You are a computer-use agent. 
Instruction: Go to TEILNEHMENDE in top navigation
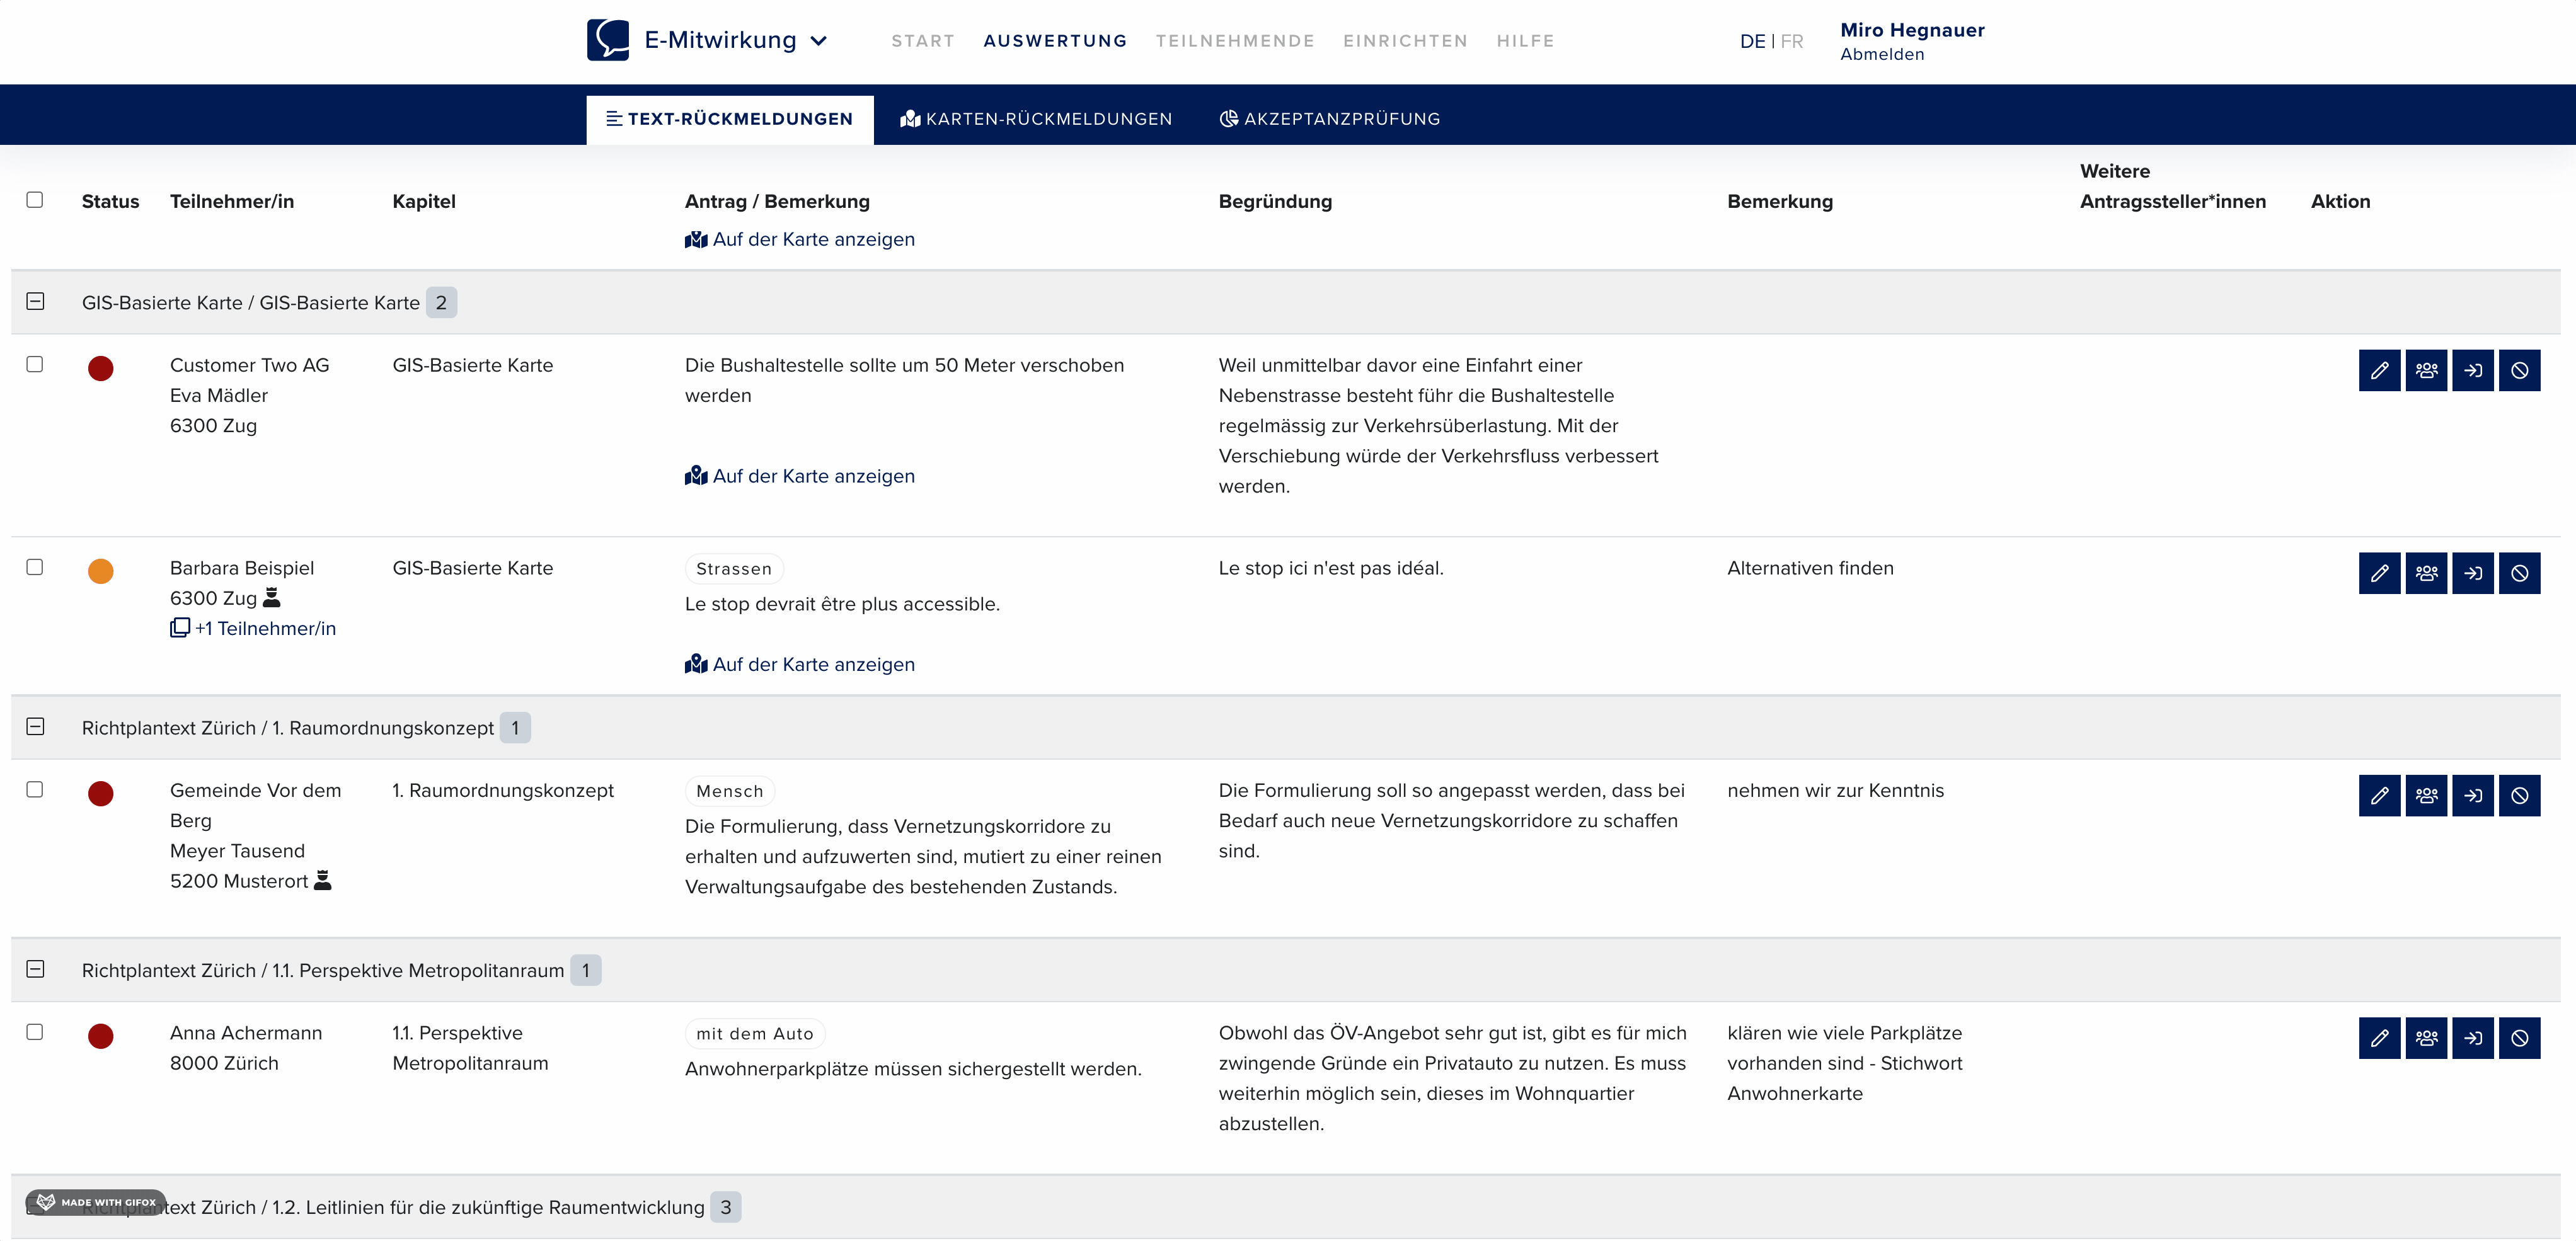1235,41
